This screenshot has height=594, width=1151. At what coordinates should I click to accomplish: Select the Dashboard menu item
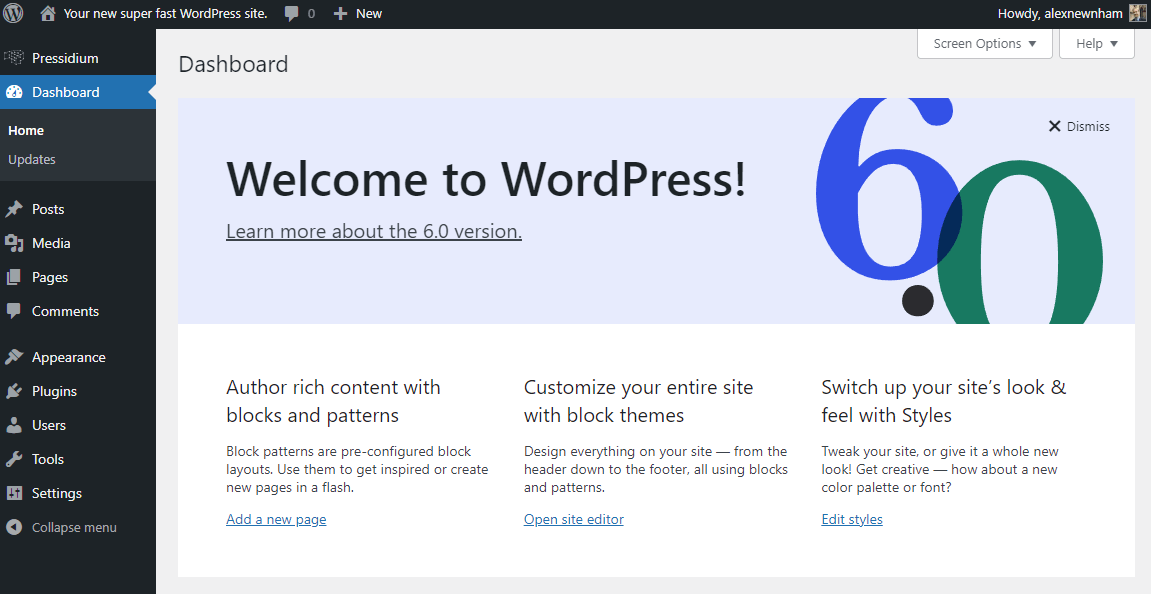point(78,92)
